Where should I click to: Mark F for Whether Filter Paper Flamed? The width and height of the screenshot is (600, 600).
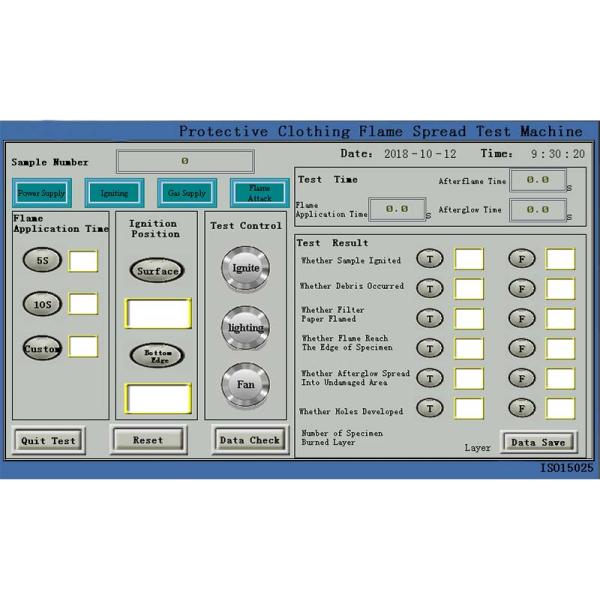(521, 319)
